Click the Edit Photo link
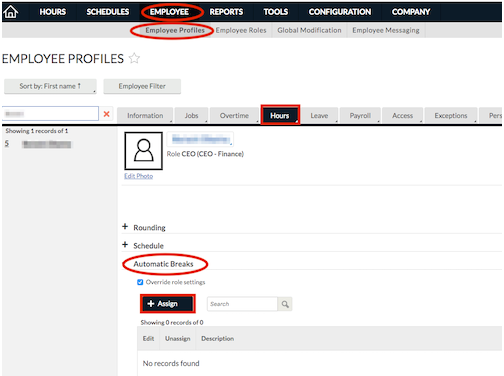Screen dimensions: 504x376 139,176
